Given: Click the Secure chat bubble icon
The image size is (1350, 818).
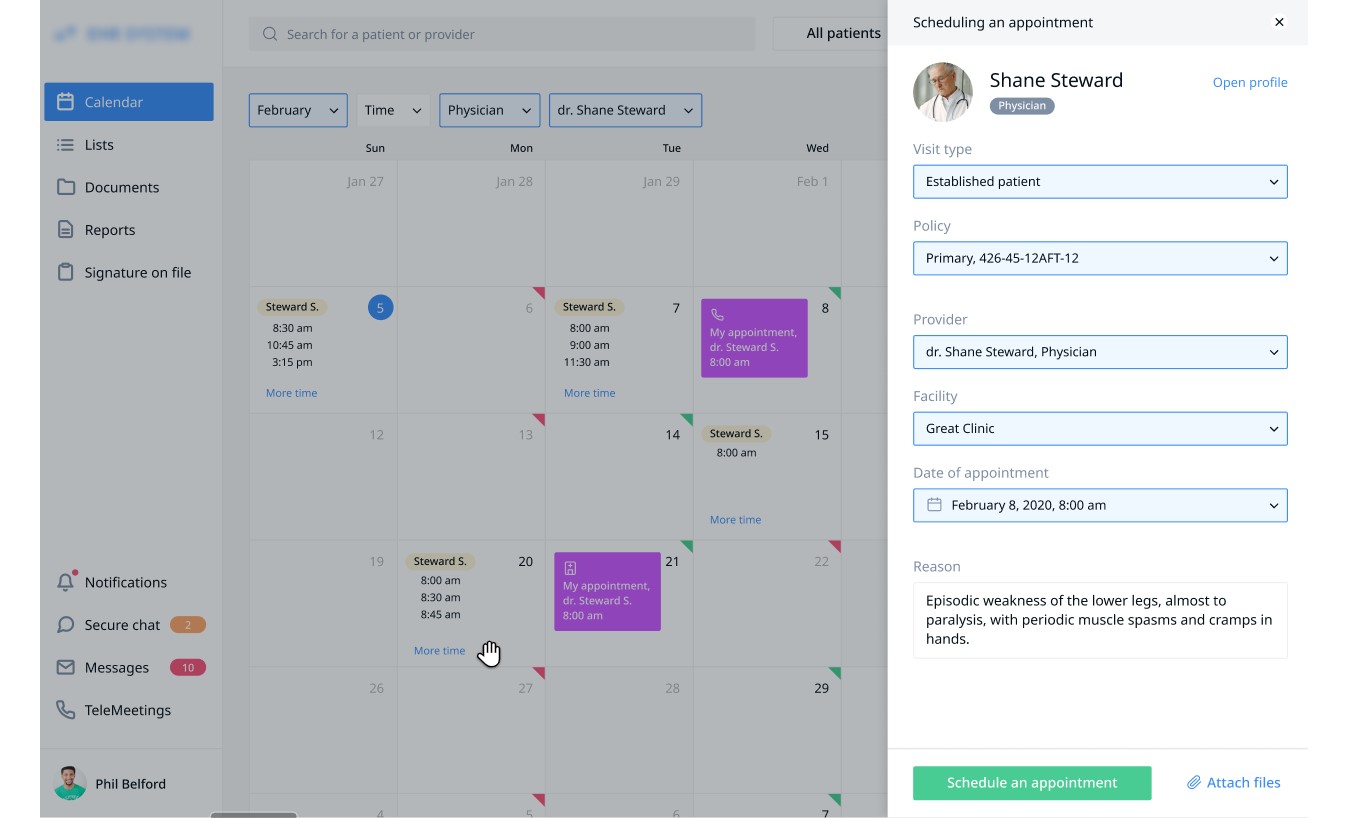Looking at the screenshot, I should coord(66,625).
